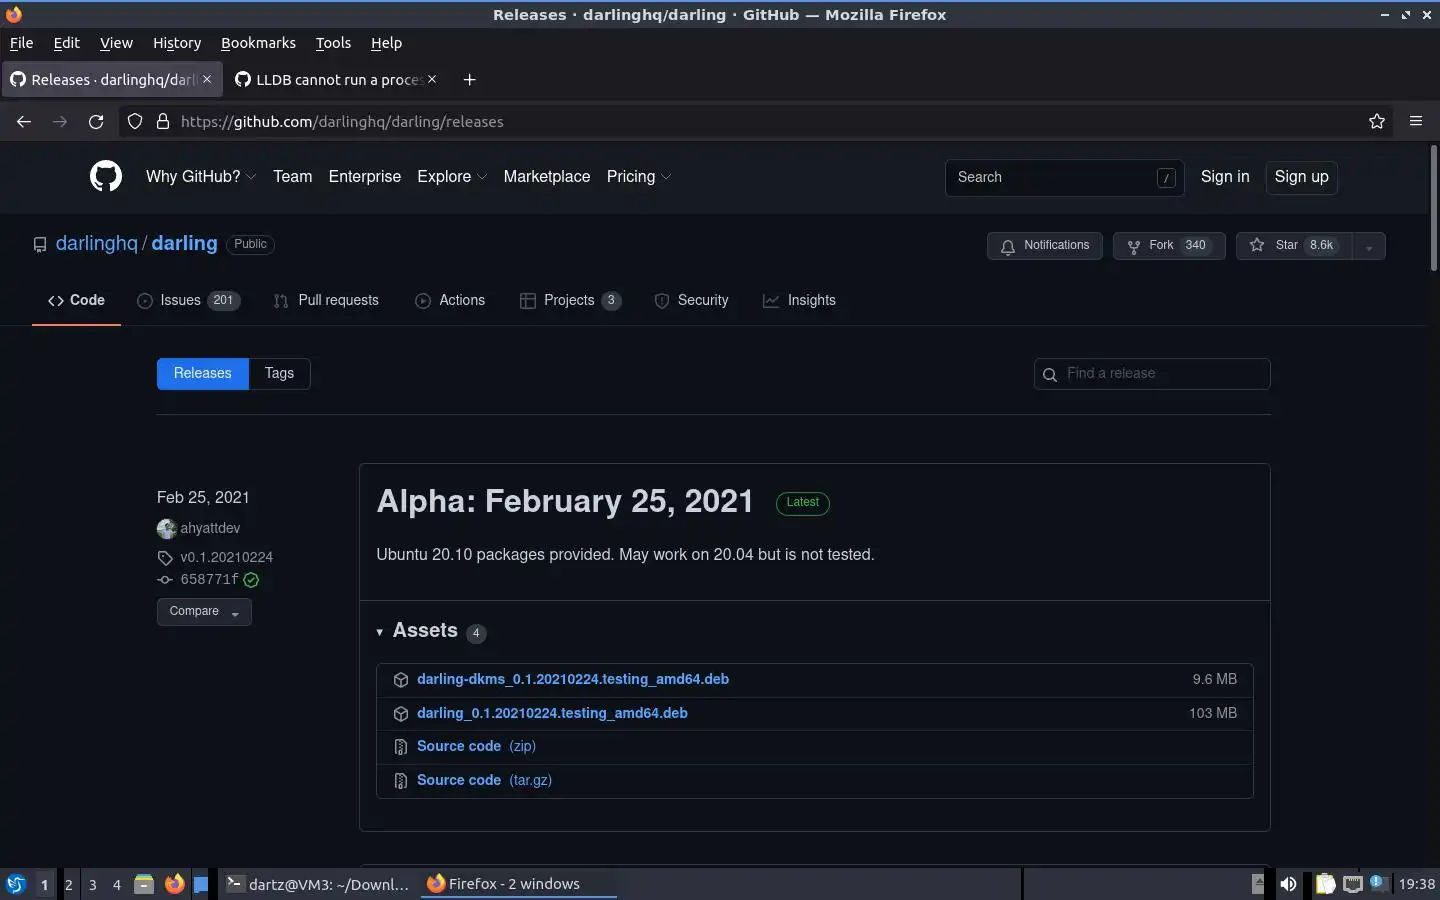Open Star list dropdown arrow
Image resolution: width=1440 pixels, height=900 pixels.
coord(1368,246)
